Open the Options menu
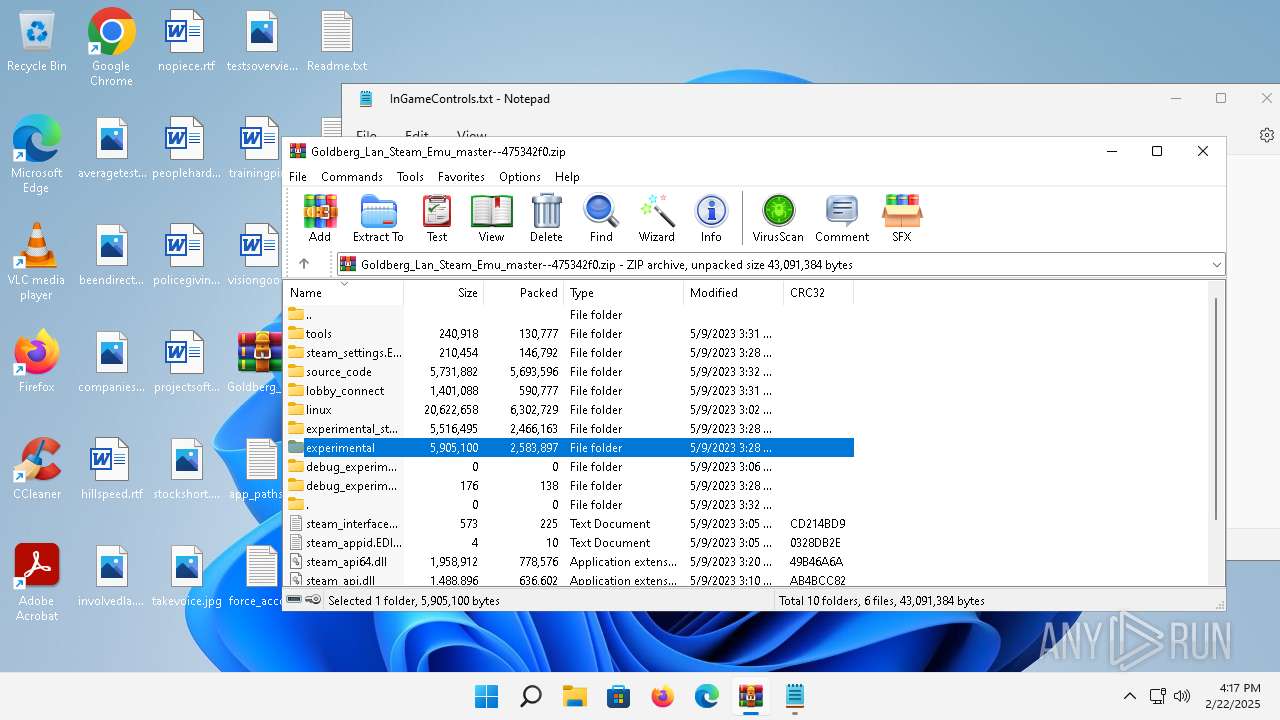This screenshot has width=1280, height=720. (520, 176)
